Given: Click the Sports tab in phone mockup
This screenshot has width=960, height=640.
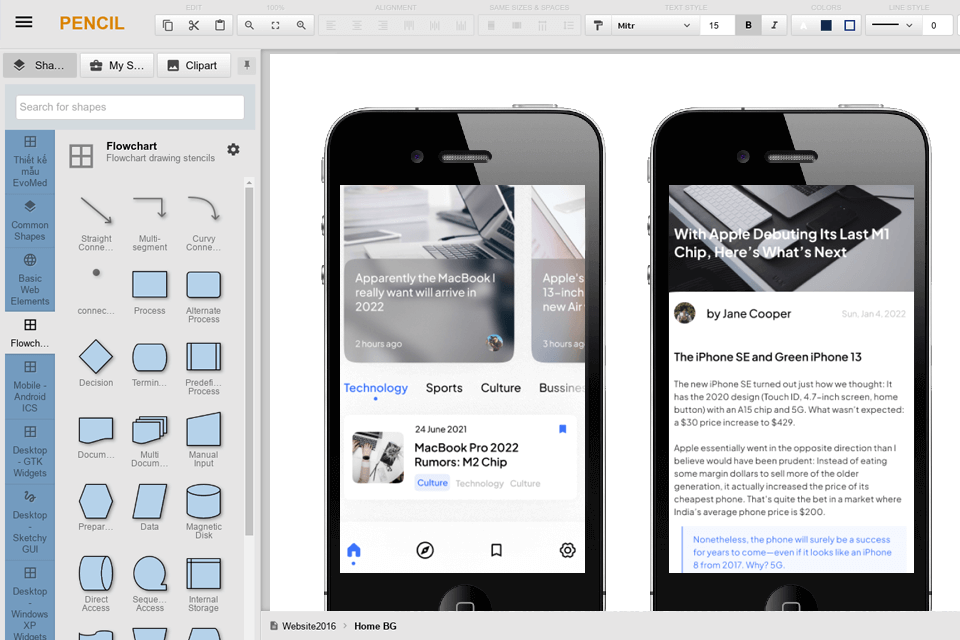Looking at the screenshot, I should (x=444, y=388).
